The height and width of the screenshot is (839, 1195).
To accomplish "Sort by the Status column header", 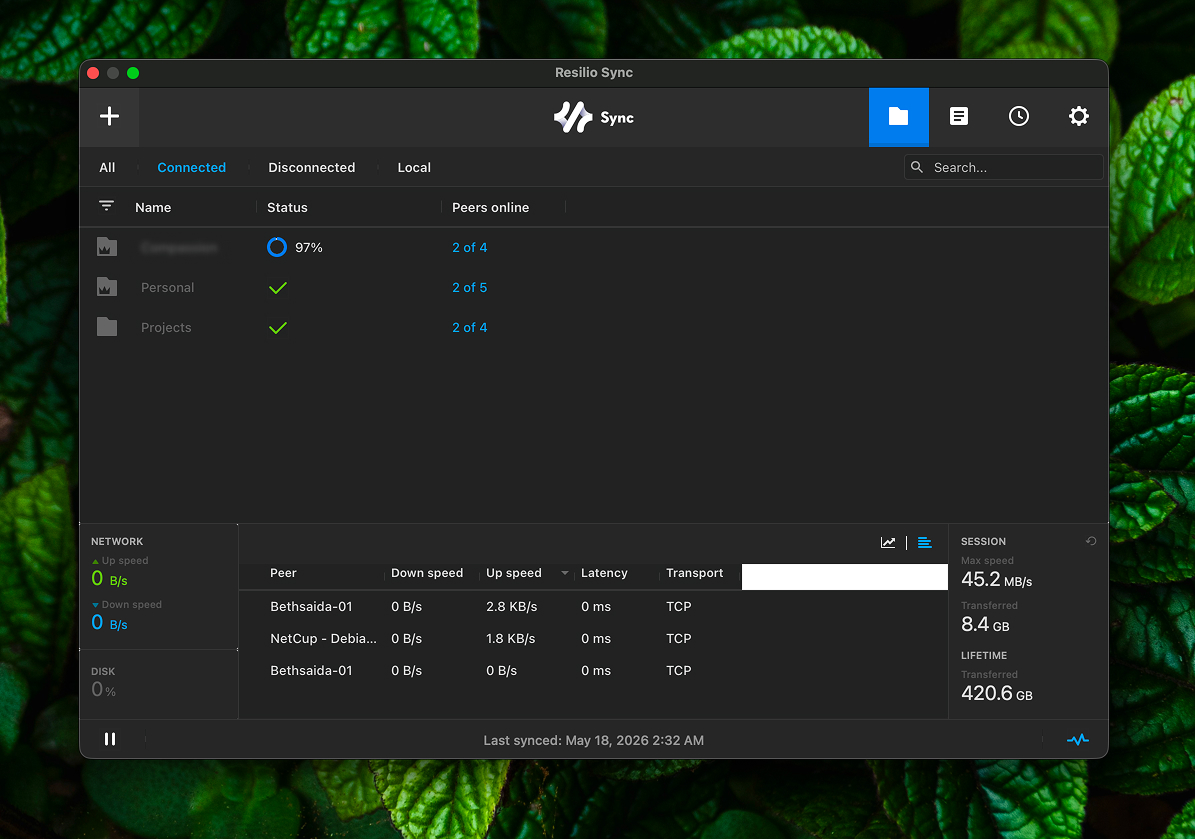I will click(x=287, y=207).
